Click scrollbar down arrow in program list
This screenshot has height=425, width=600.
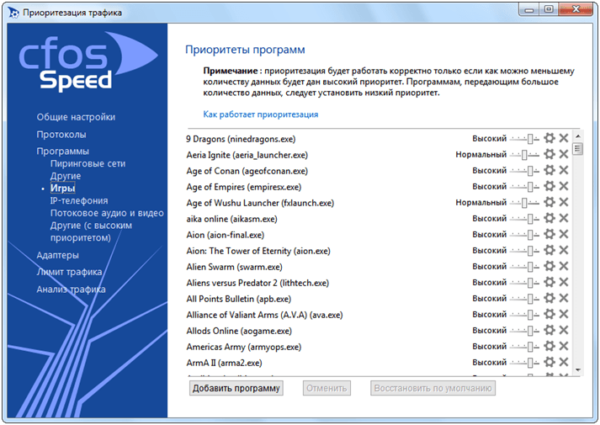tap(578, 370)
